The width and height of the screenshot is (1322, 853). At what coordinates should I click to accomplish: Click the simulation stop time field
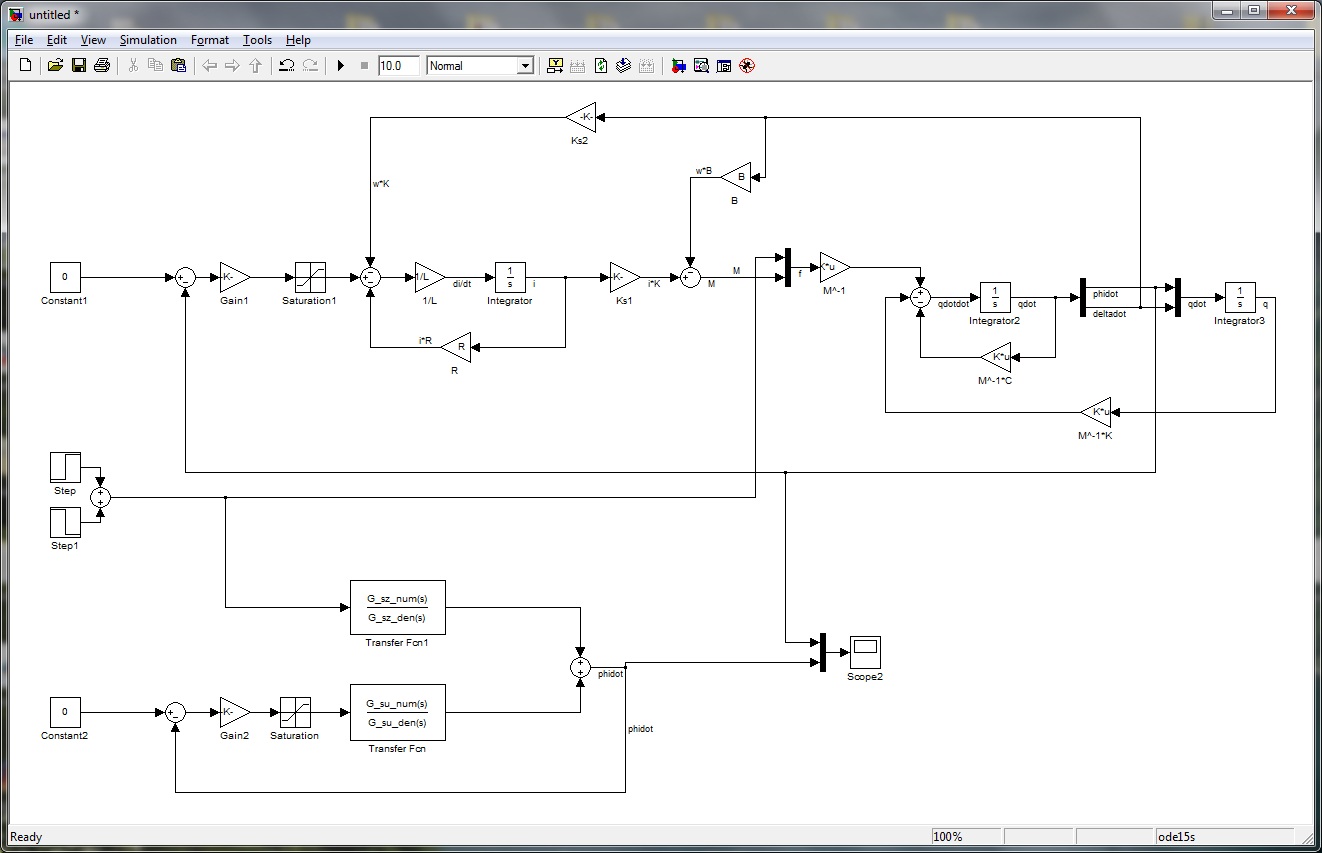398,66
